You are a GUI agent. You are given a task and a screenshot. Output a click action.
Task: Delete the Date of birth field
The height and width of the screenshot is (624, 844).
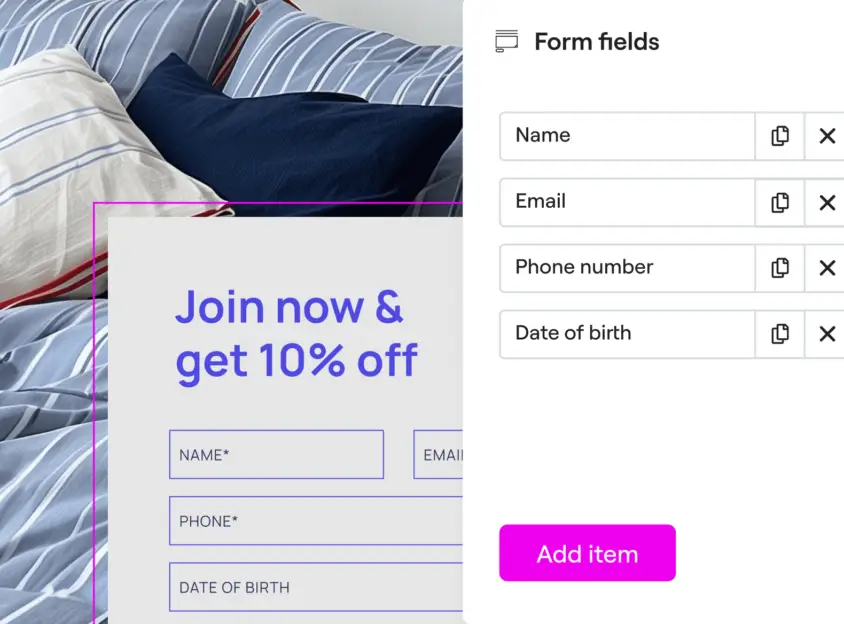(827, 334)
